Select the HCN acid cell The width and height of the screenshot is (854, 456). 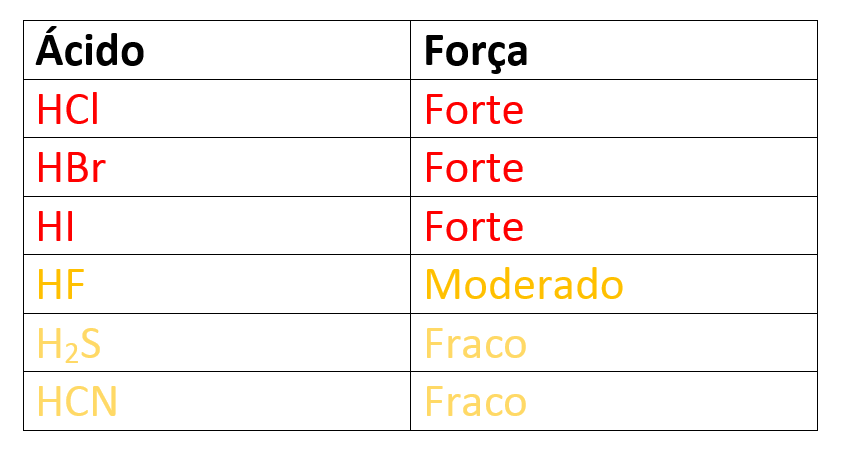coord(77,402)
